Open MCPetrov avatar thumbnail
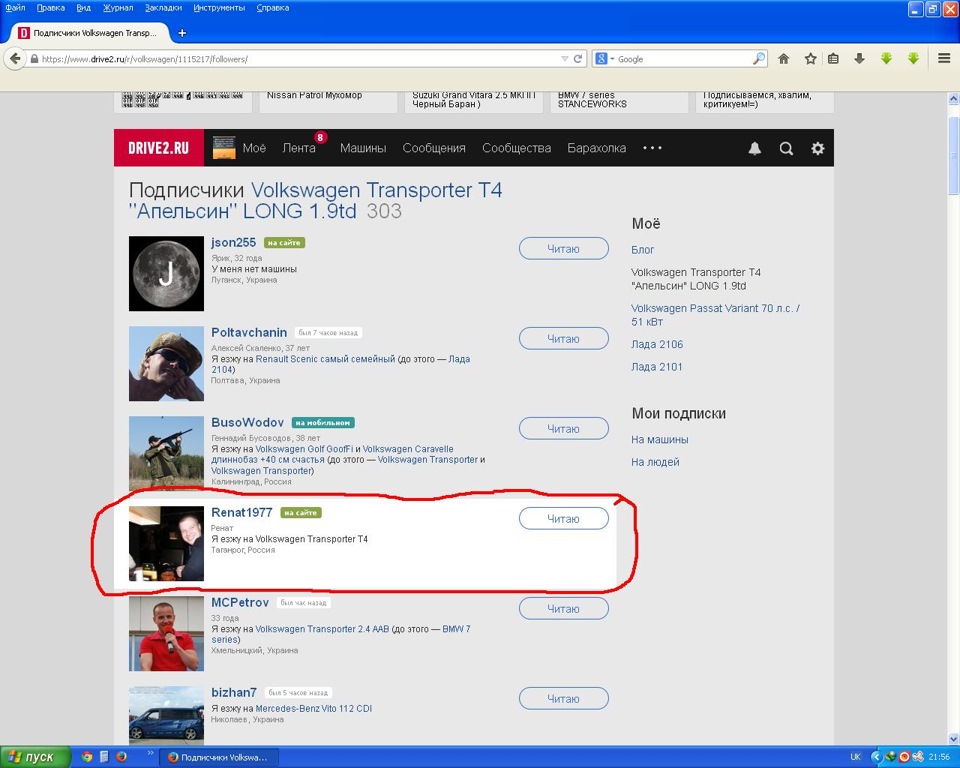 pos(167,634)
